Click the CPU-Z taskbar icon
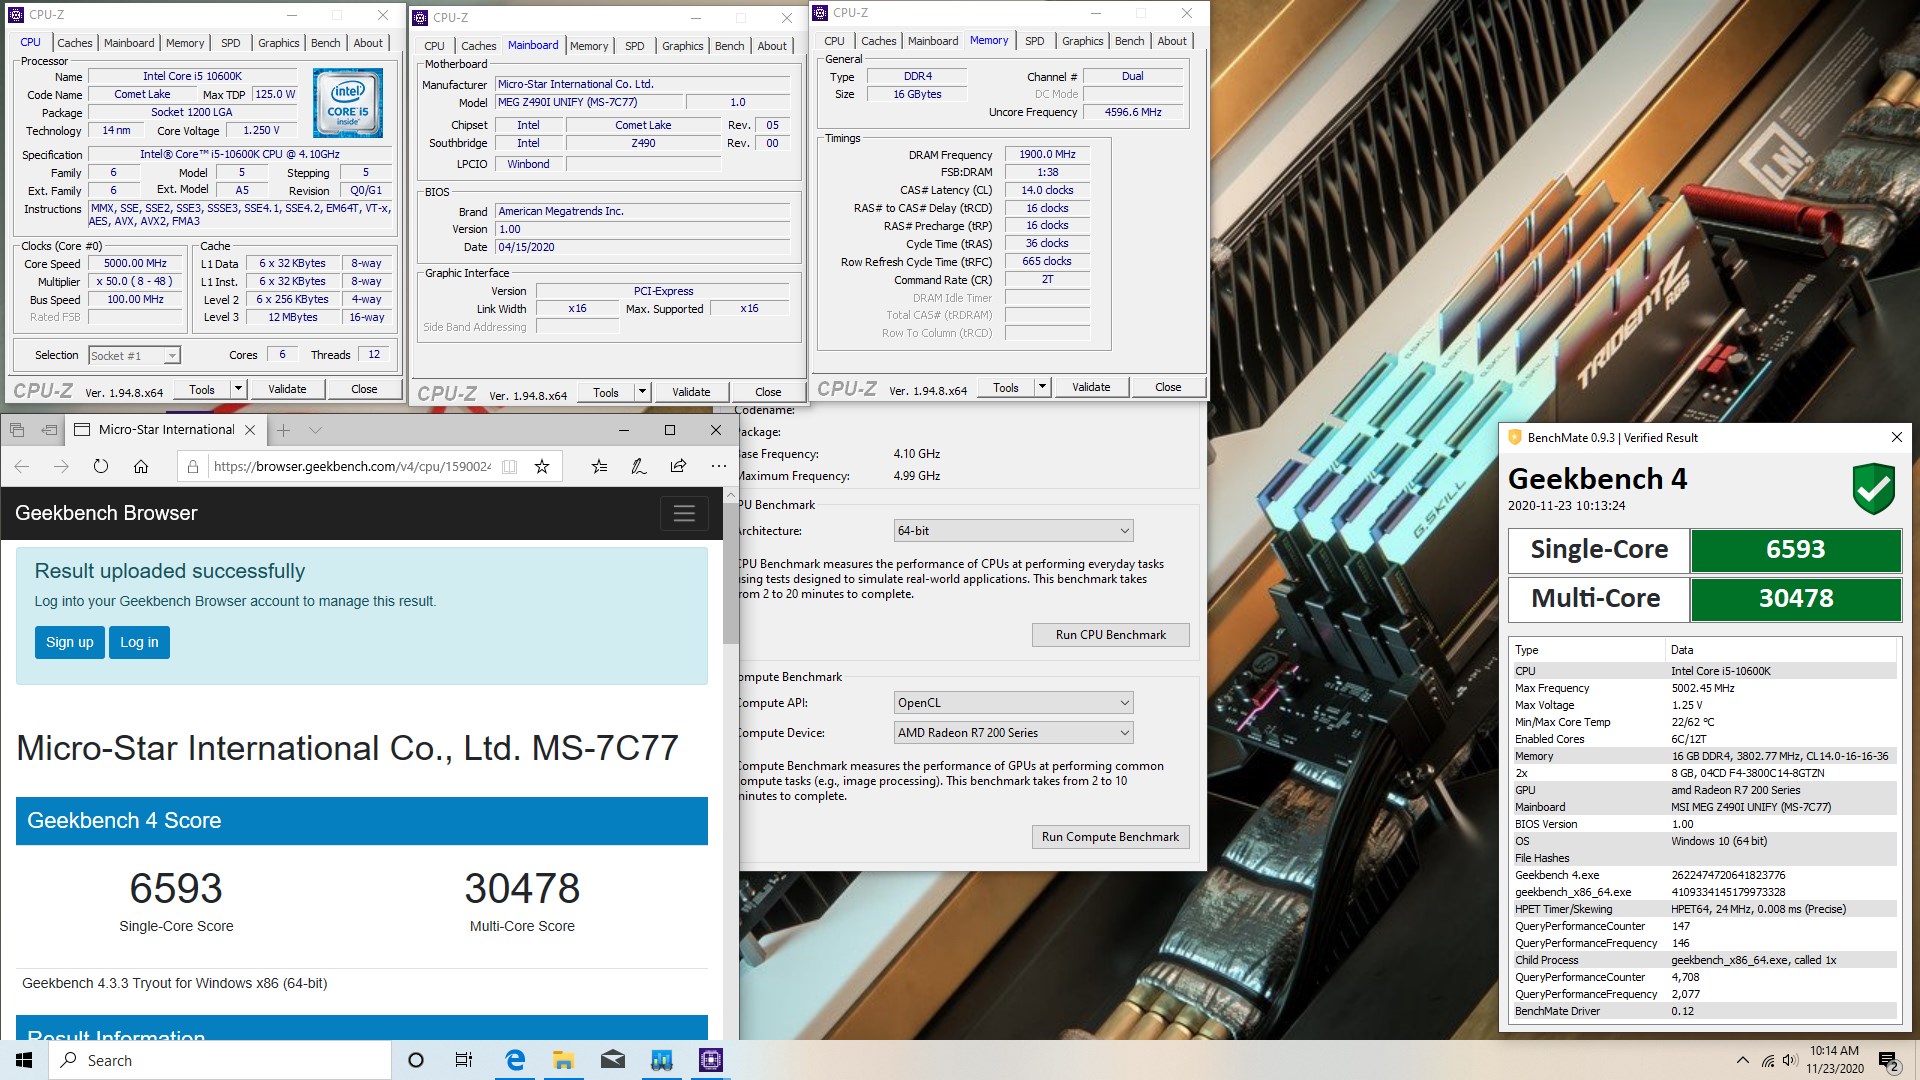Screen dimensions: 1920x1080 point(711,1060)
